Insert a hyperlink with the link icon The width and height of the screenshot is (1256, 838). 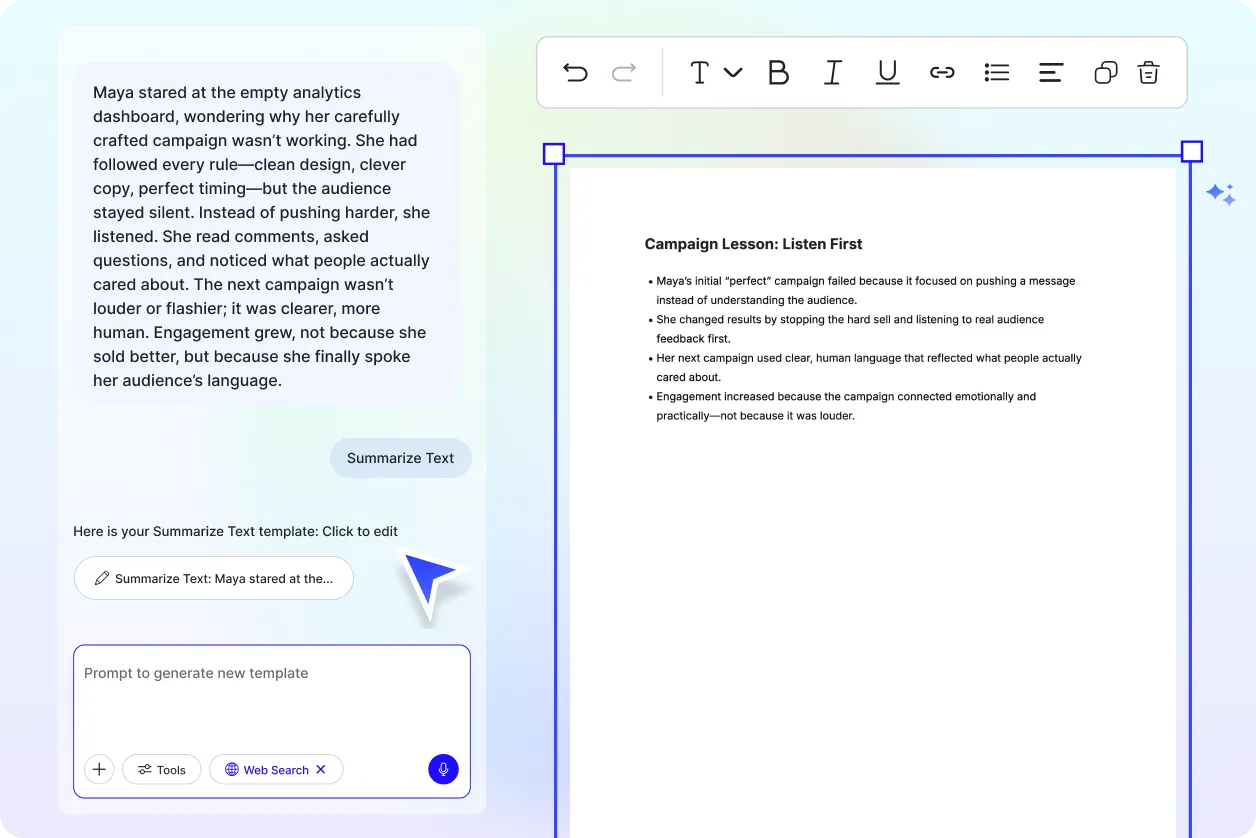pos(942,72)
